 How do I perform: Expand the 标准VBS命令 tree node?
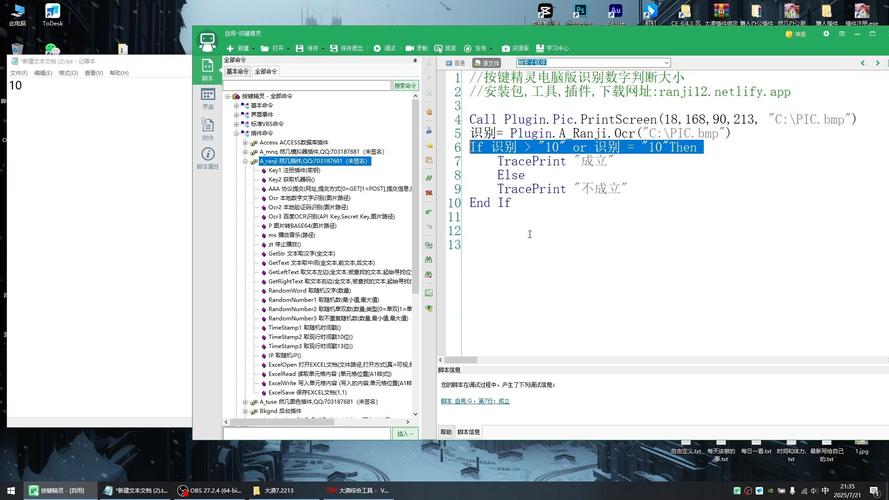236,124
